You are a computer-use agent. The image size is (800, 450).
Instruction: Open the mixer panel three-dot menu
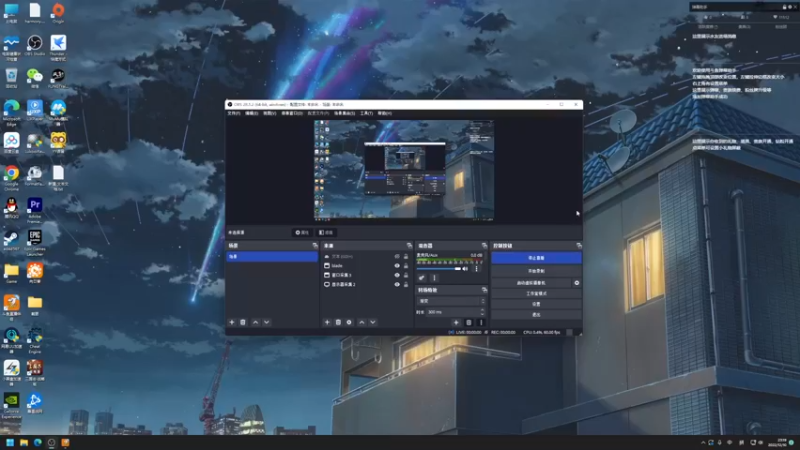click(x=434, y=278)
